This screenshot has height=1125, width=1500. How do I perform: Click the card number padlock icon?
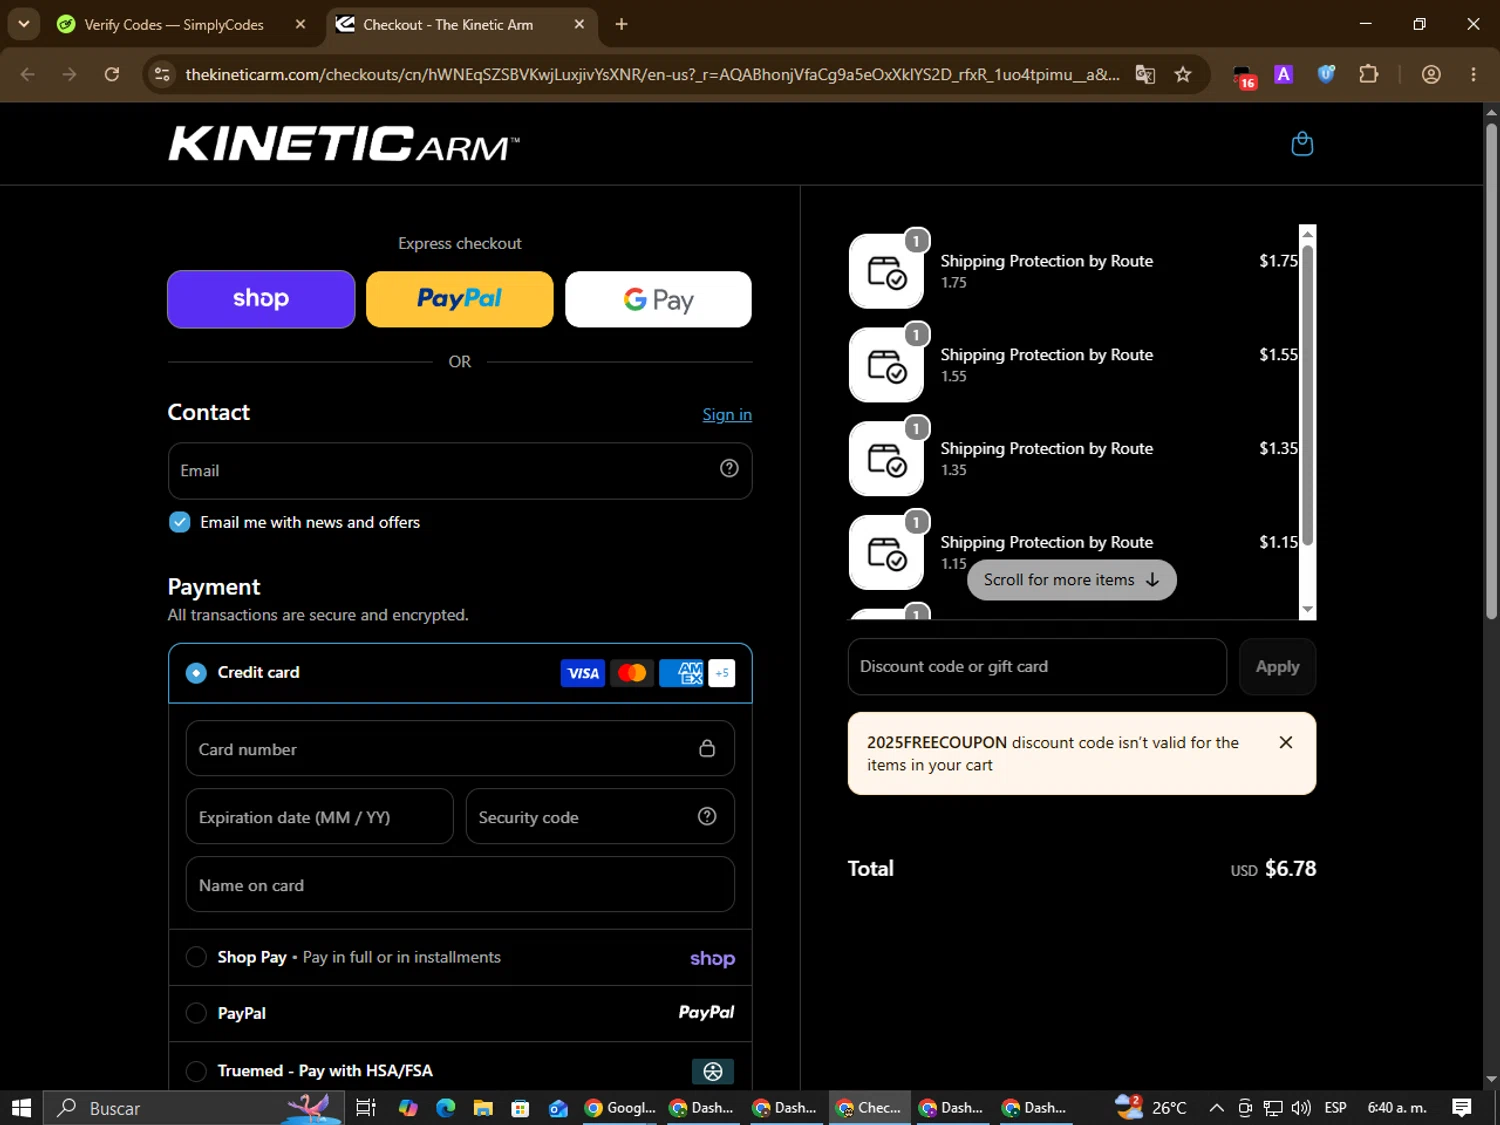(x=707, y=748)
